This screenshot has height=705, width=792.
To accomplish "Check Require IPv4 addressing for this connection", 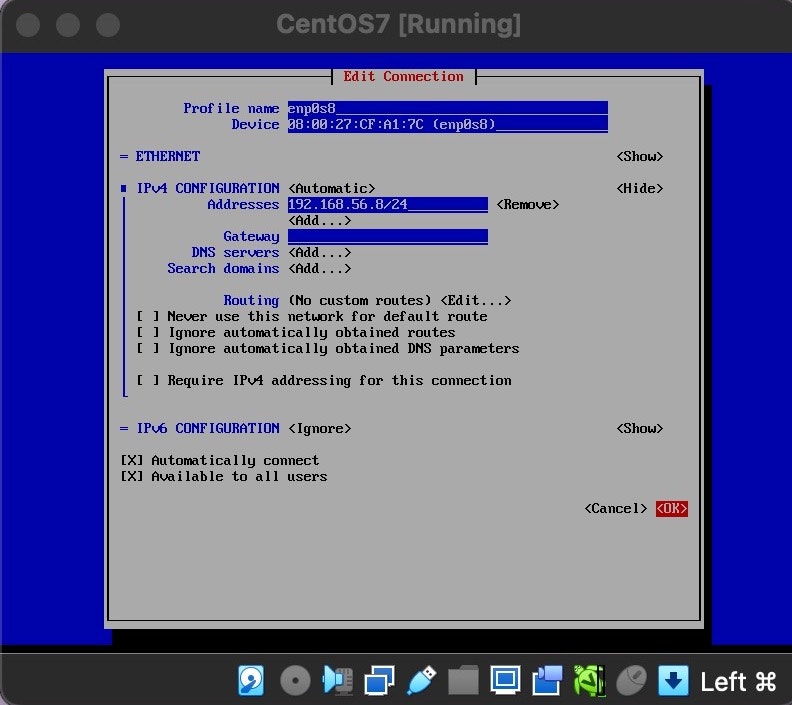I will pyautogui.click(x=324, y=380).
